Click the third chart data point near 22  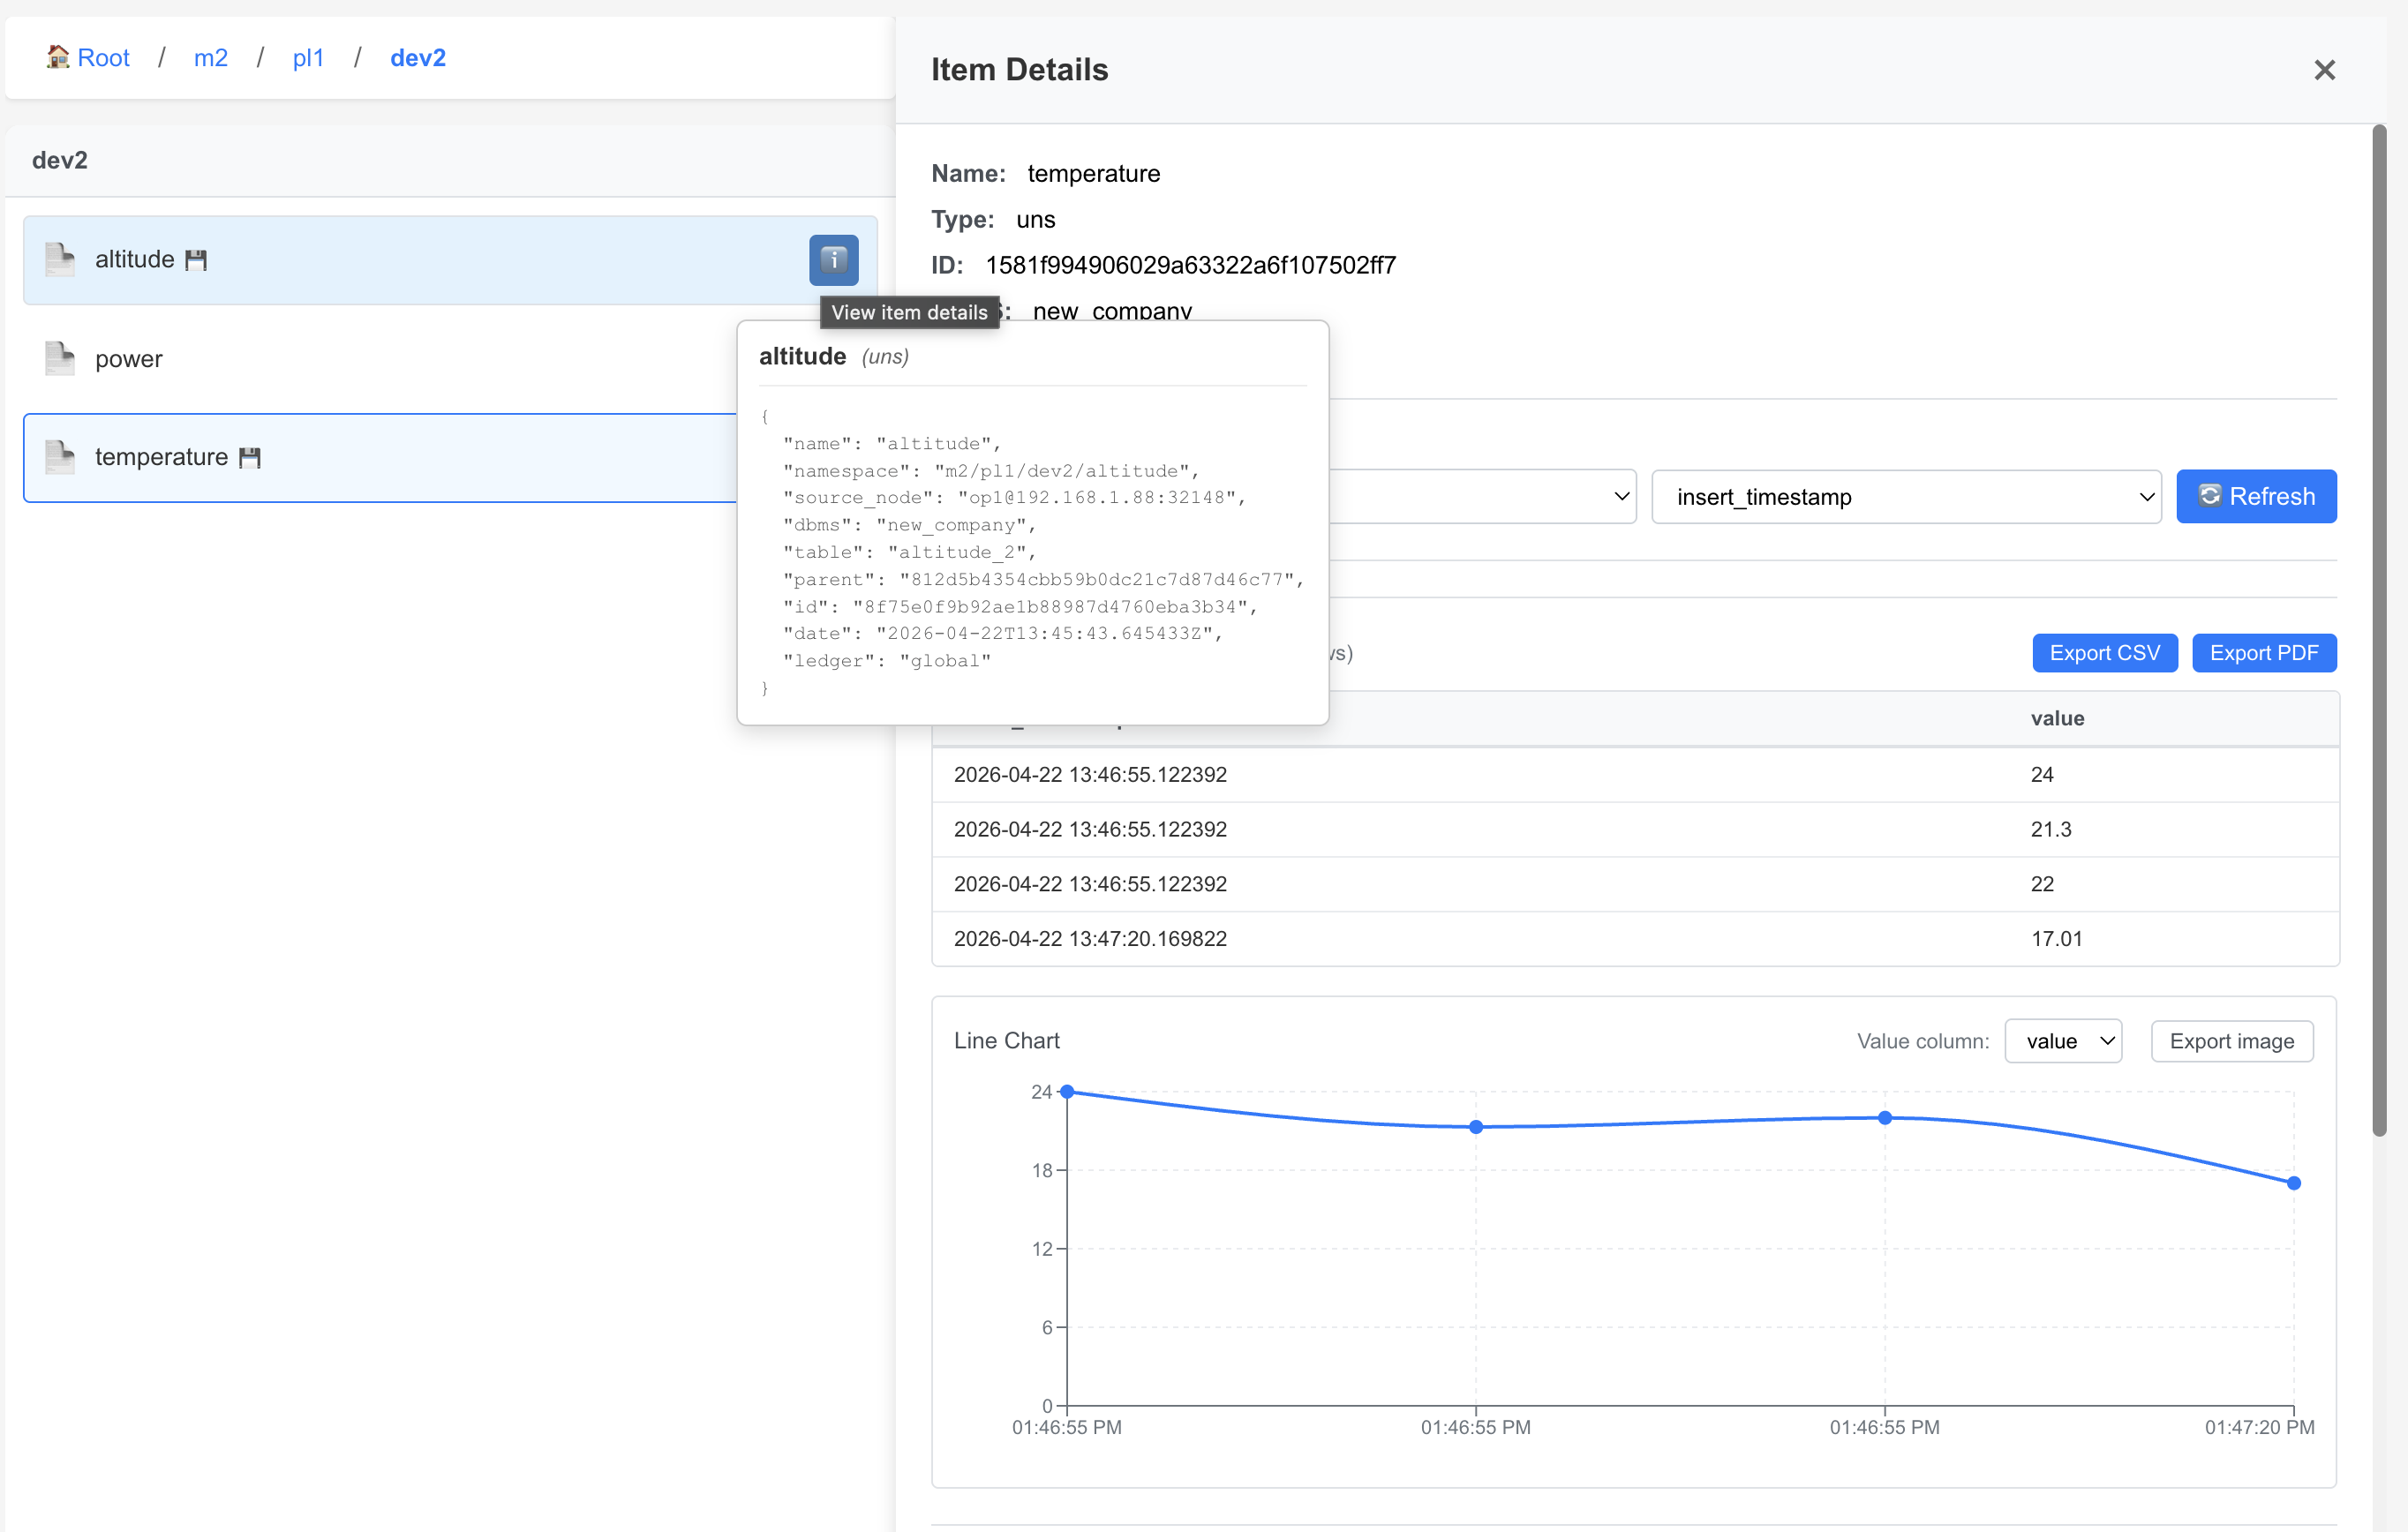coord(1885,1118)
